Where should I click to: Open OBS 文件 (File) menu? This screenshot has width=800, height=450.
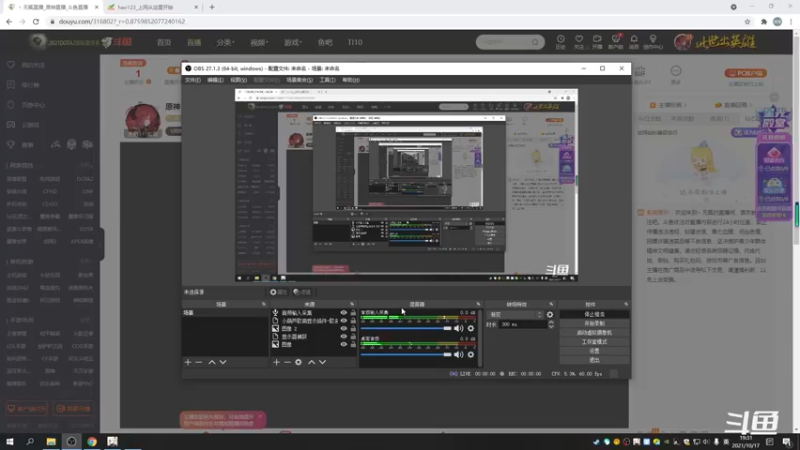click(192, 80)
